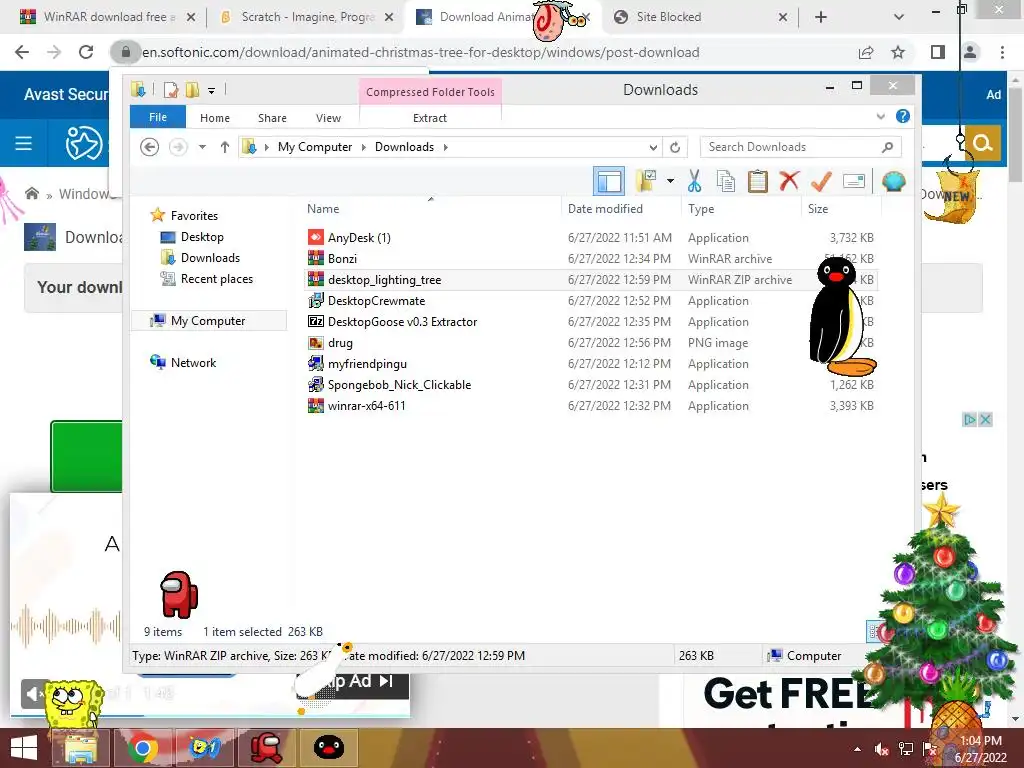Expand arrow after Downloads in breadcrumb
1024x768 pixels.
pyautogui.click(x=445, y=147)
